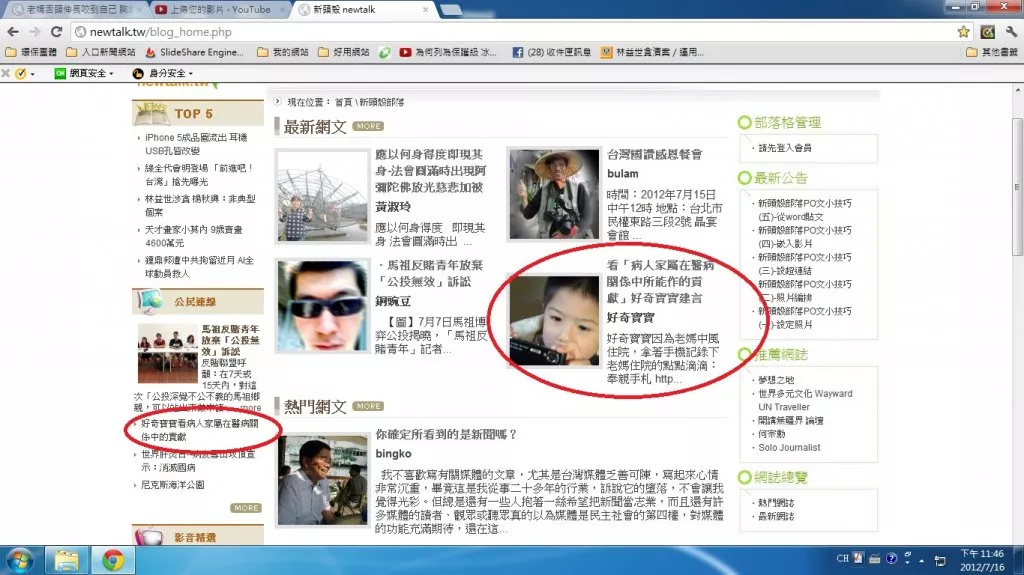The width and height of the screenshot is (1024, 575).
Task: Open the 你確定所看到的是新聞嗎 post
Action: click(446, 435)
